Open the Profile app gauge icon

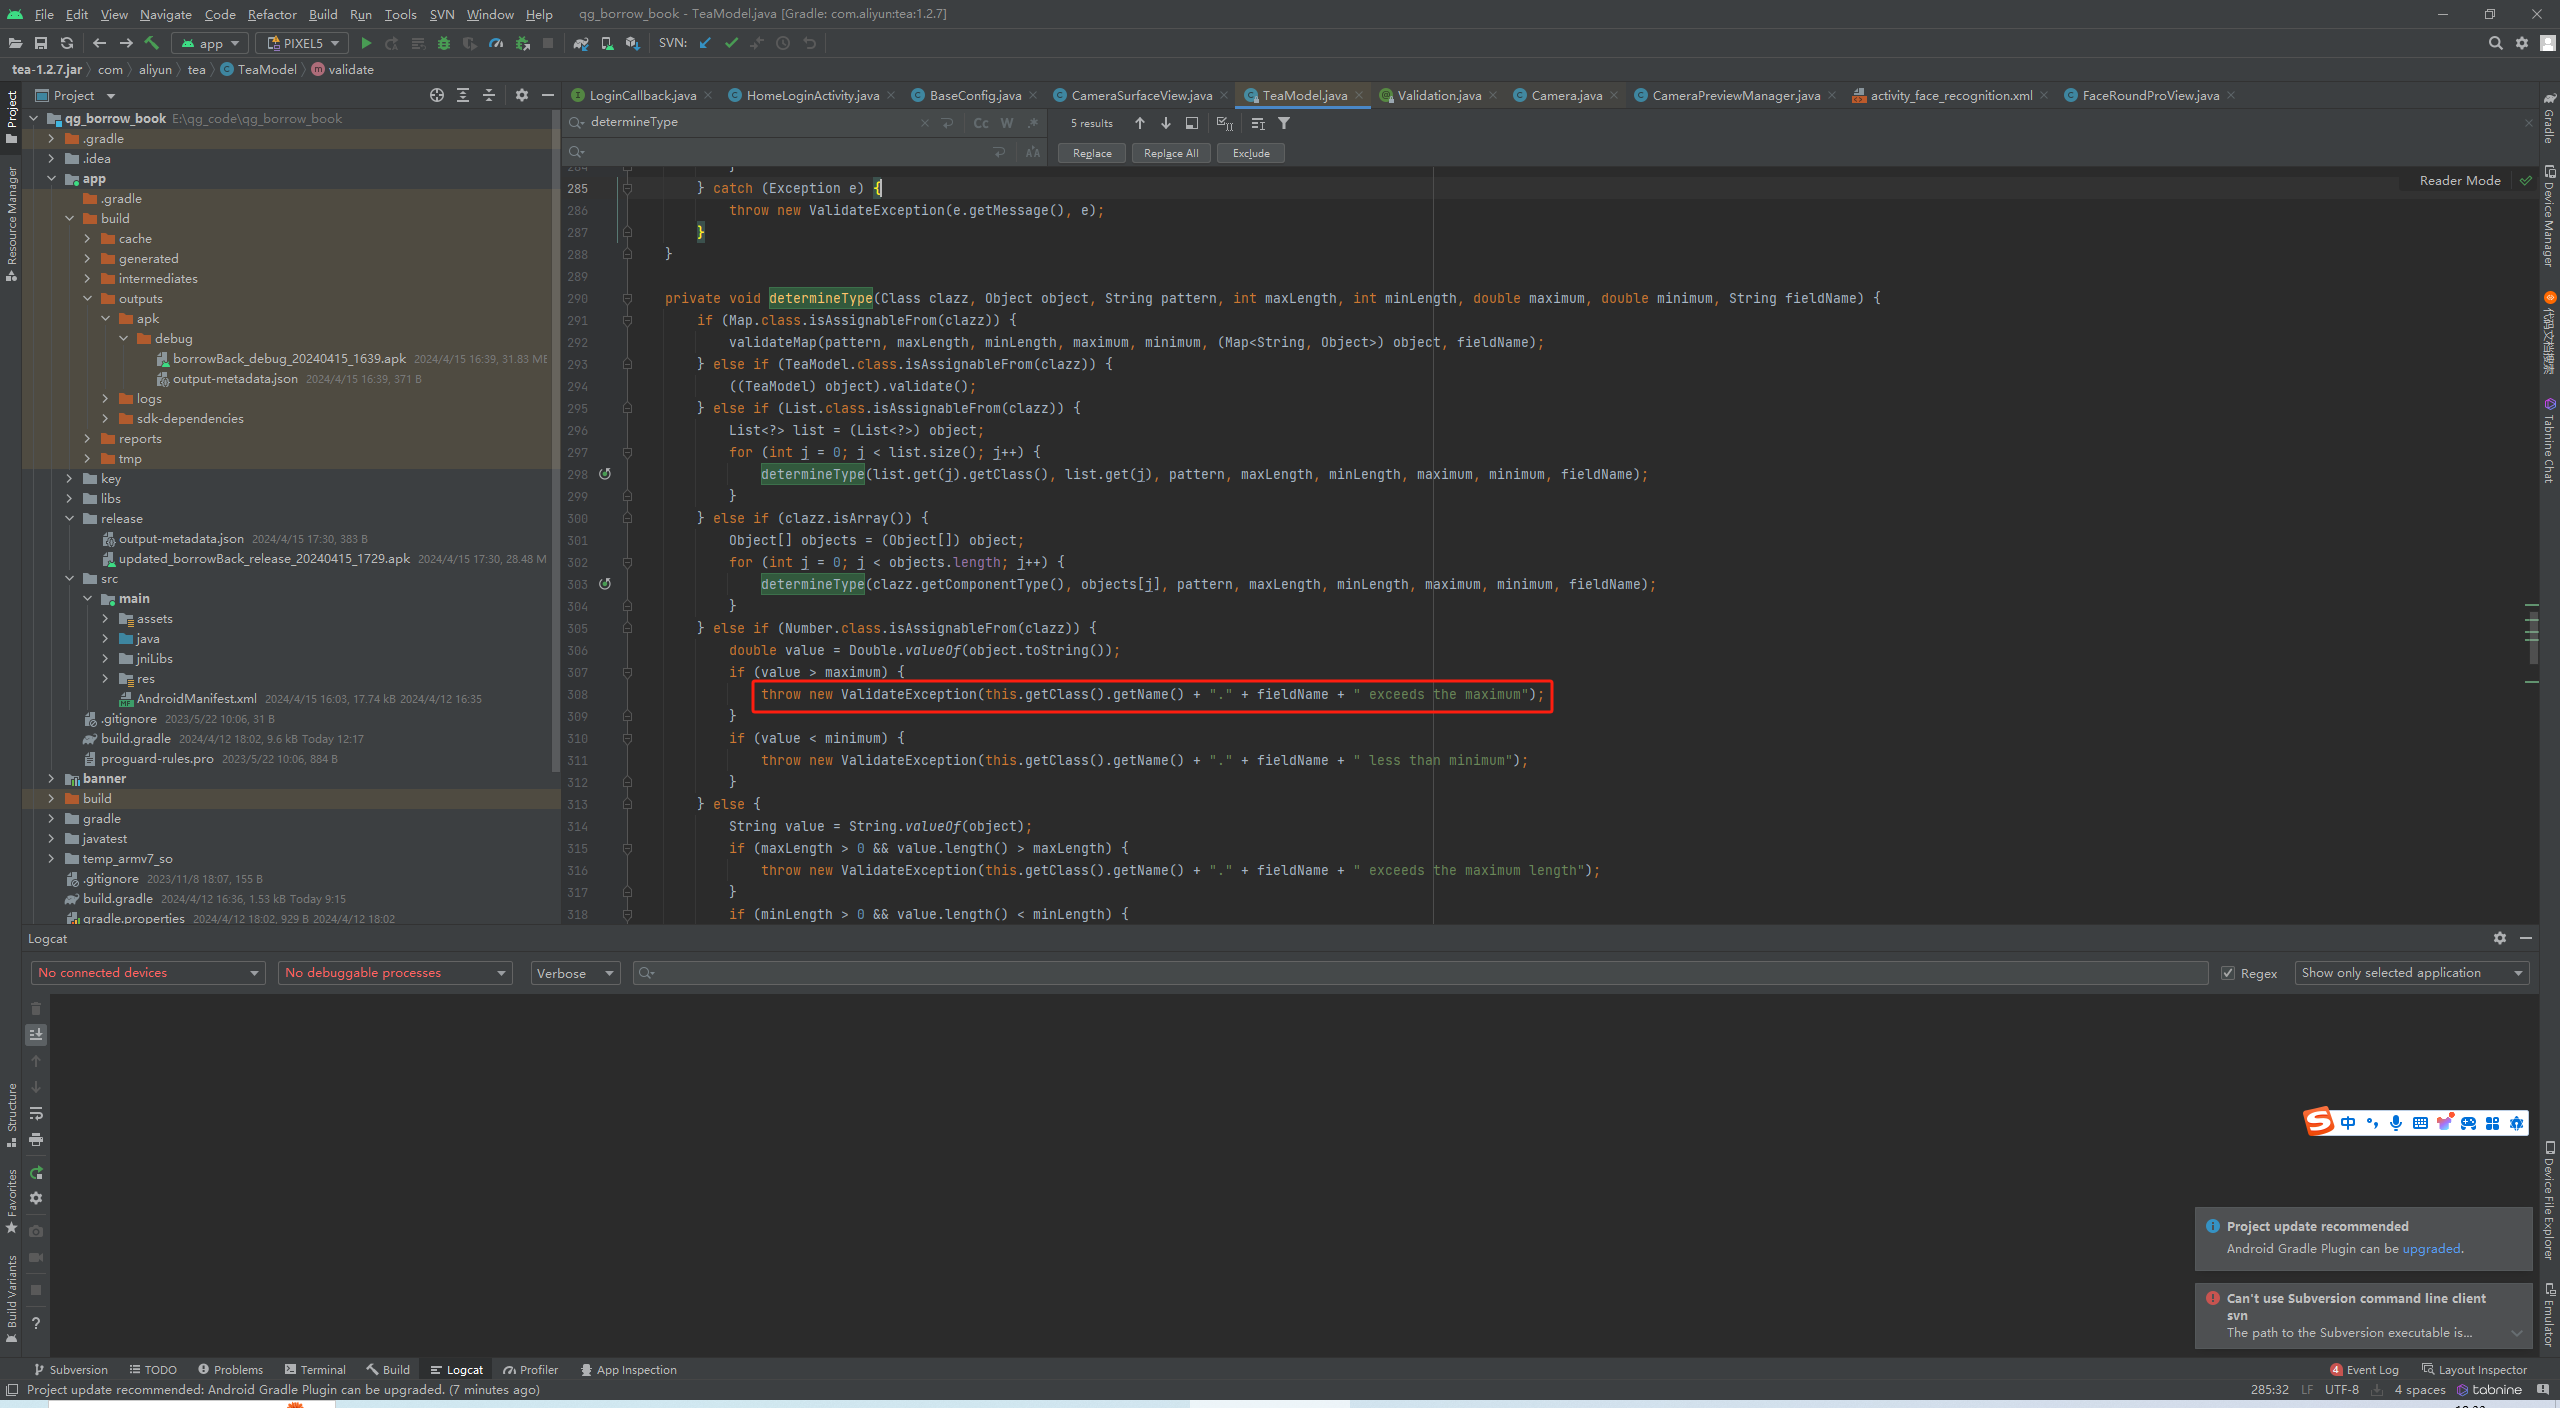click(496, 43)
